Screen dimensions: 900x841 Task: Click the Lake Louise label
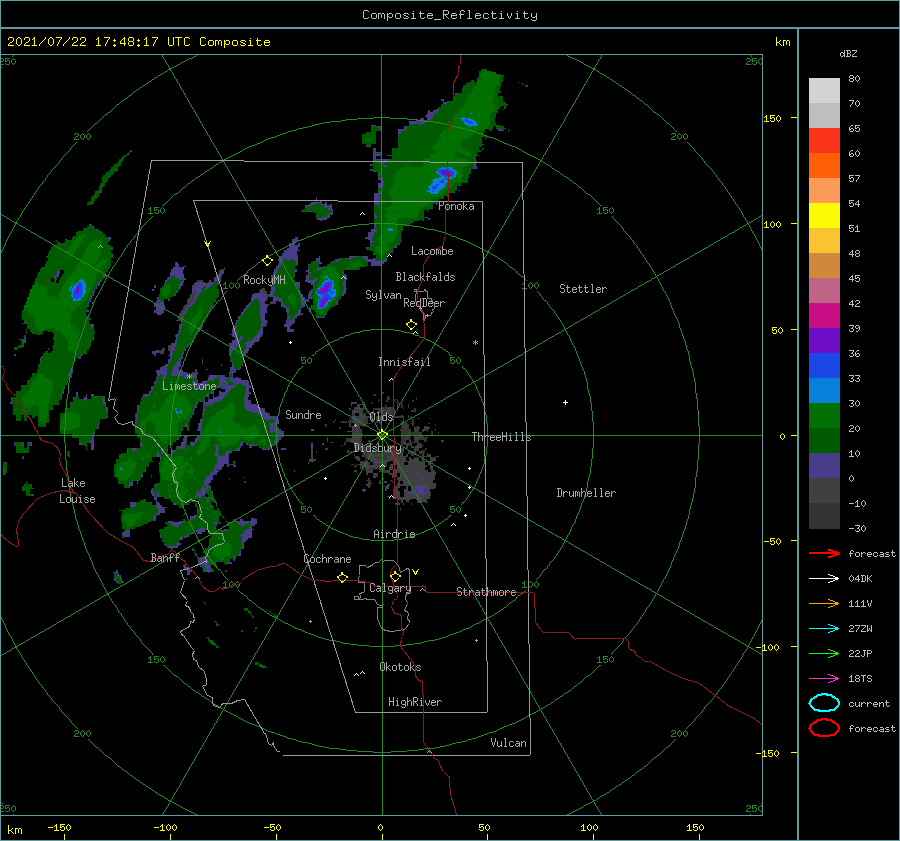click(x=78, y=491)
